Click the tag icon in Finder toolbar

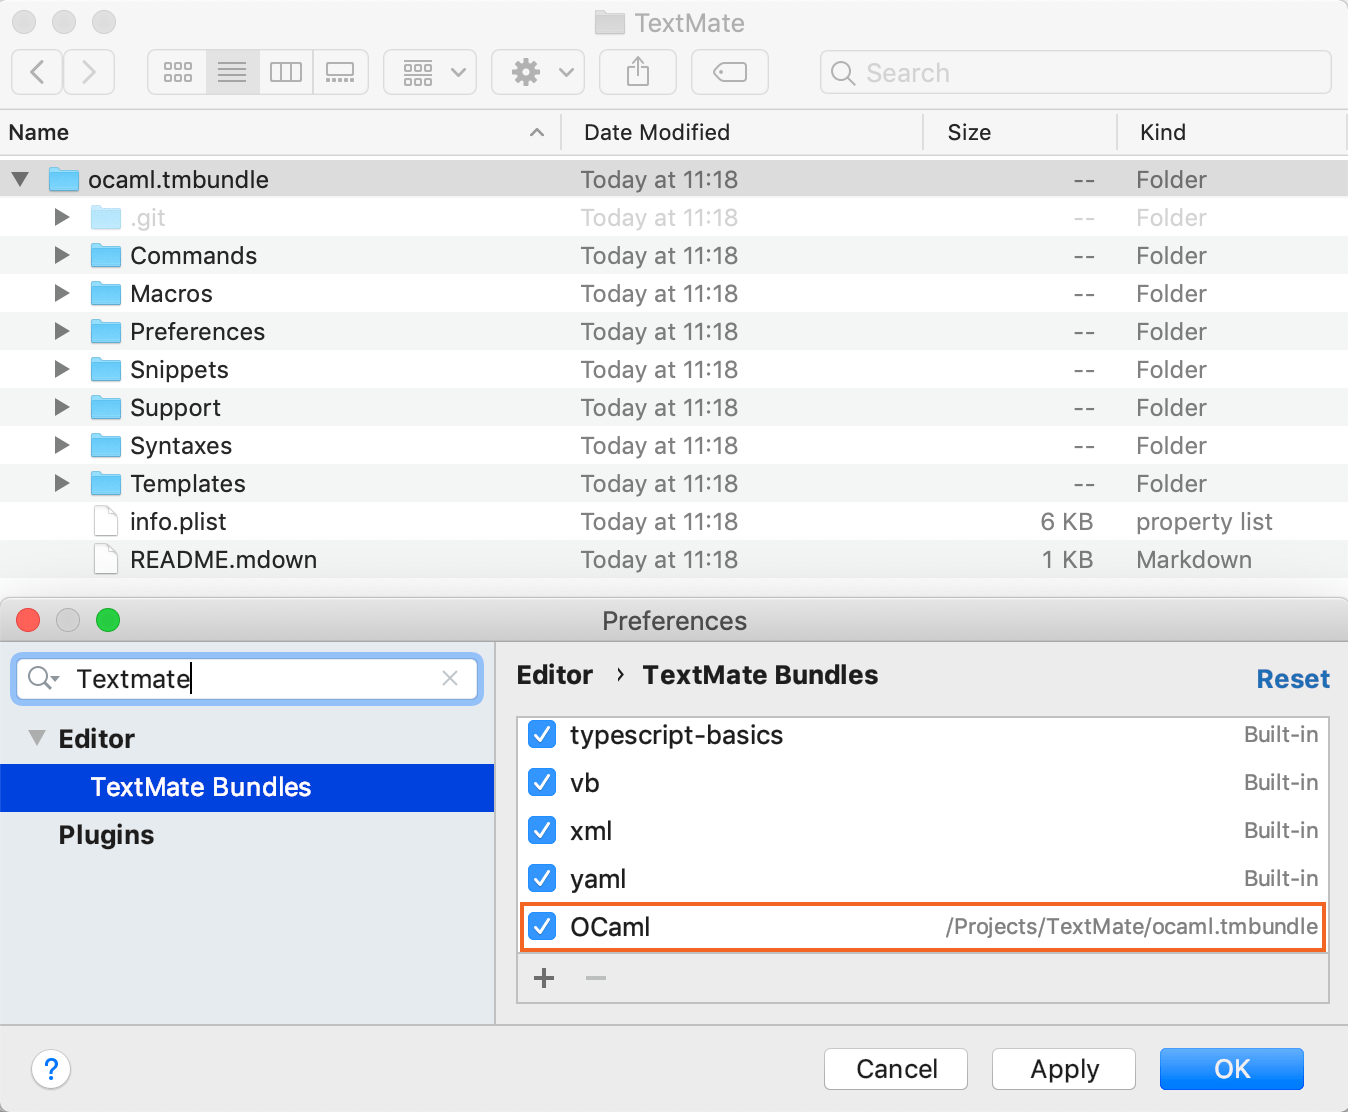coord(729,71)
